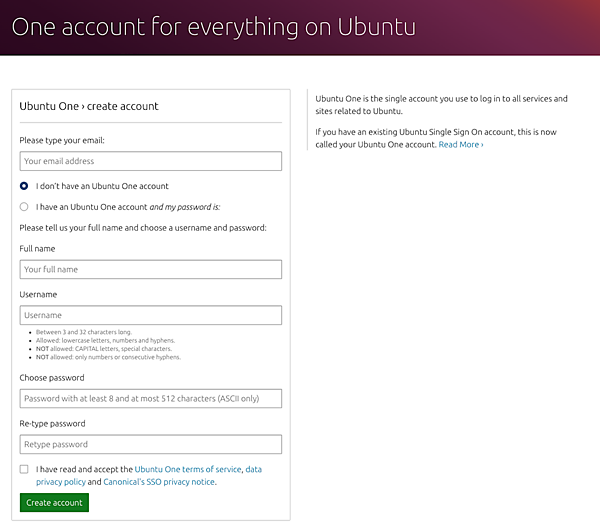The image size is (600, 531).
Task: Select "I don't have an Ubuntu One account" radio
Action: 24,186
